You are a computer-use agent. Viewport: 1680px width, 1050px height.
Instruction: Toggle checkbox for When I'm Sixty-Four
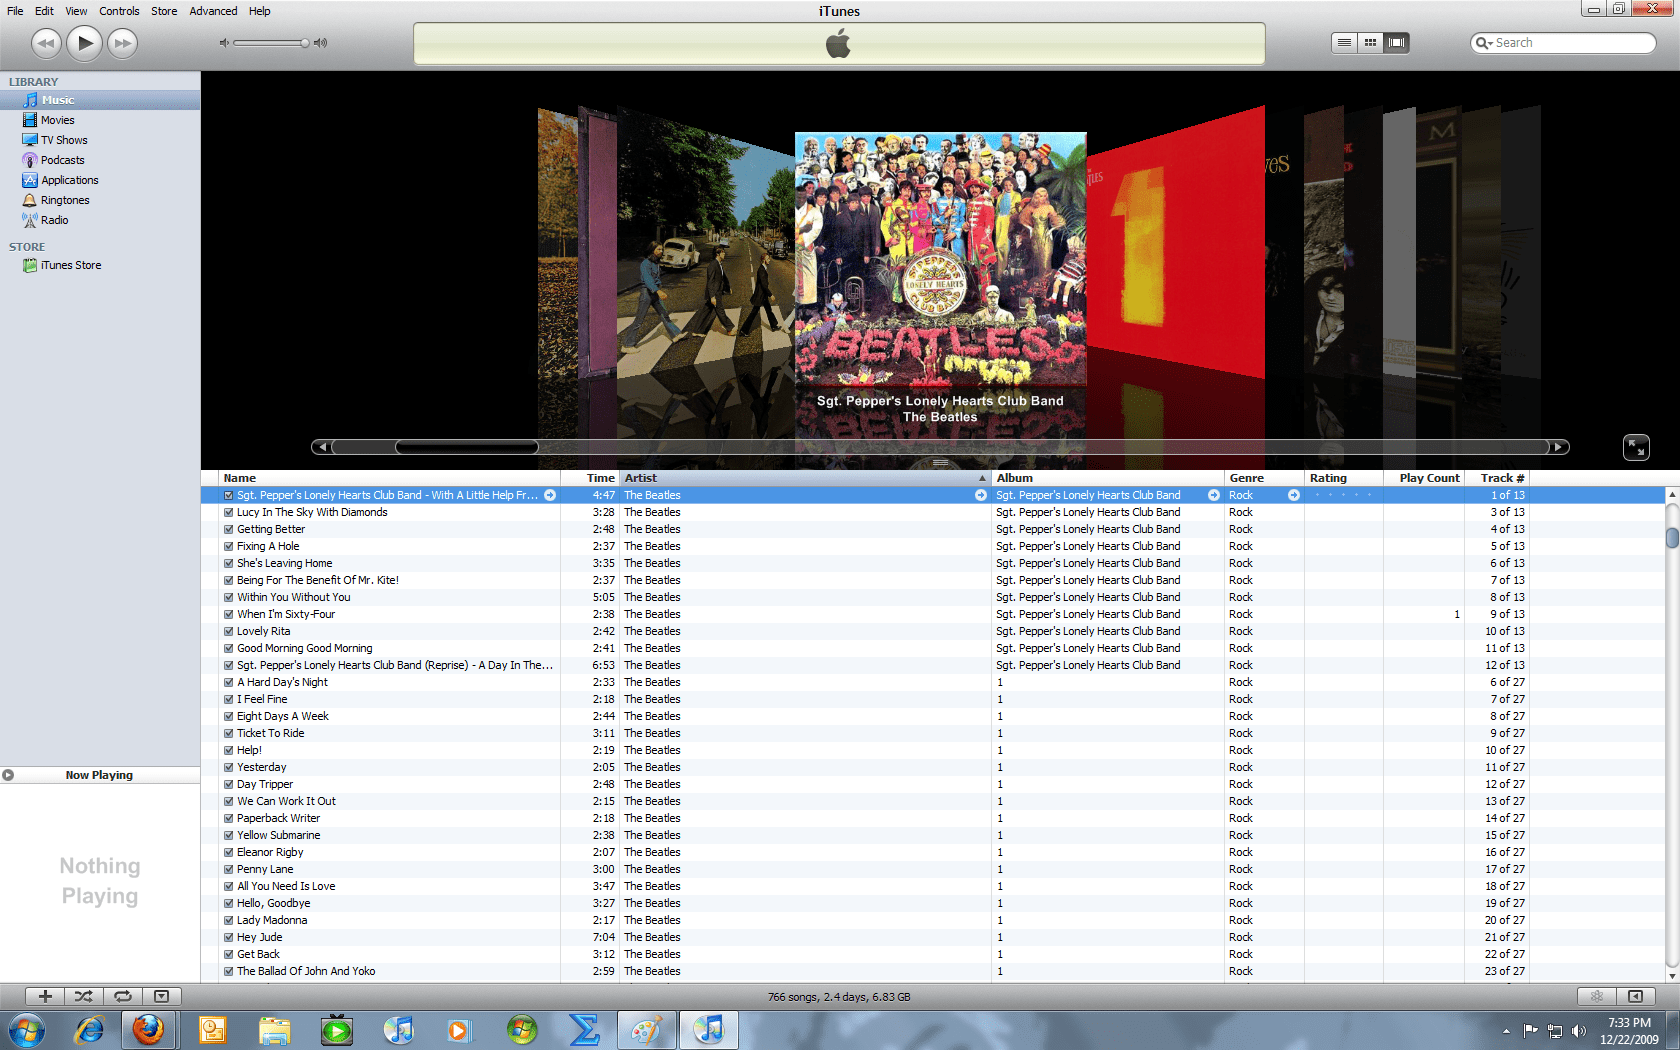[228, 614]
